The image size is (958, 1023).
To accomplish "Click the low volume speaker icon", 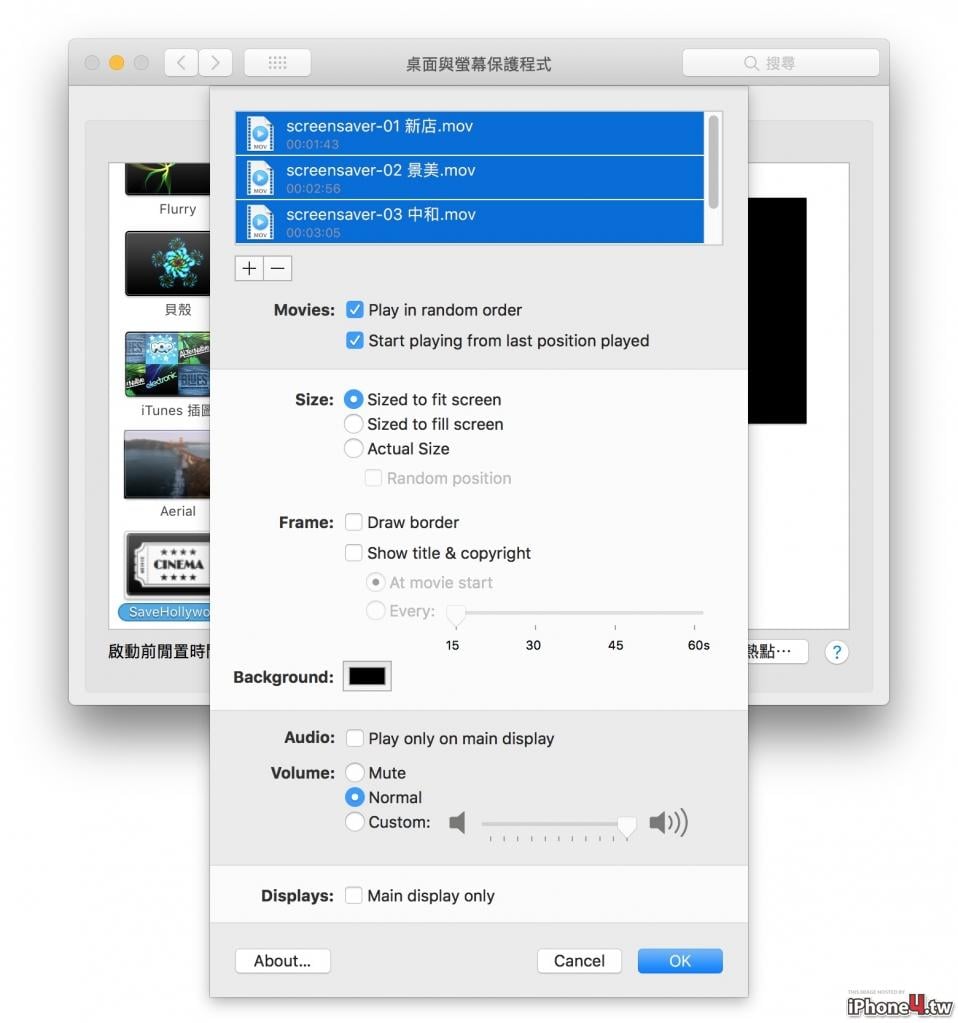I will (x=457, y=823).
